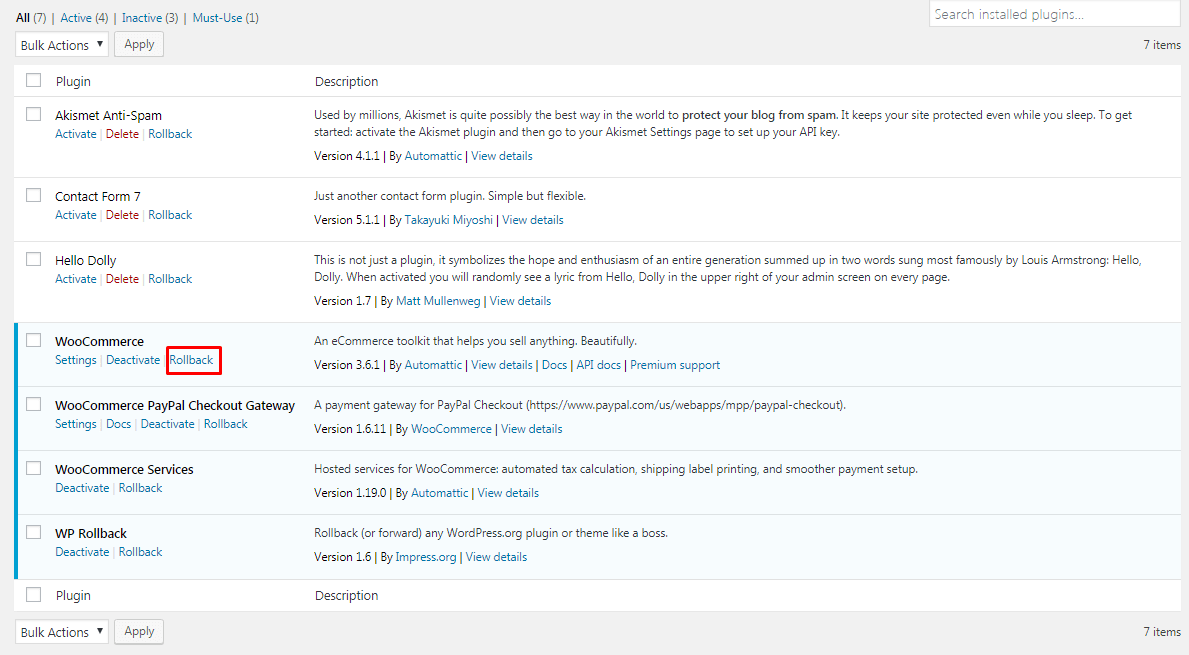Open WooCommerce PayPal Checkout Gateway Docs link

pos(118,425)
